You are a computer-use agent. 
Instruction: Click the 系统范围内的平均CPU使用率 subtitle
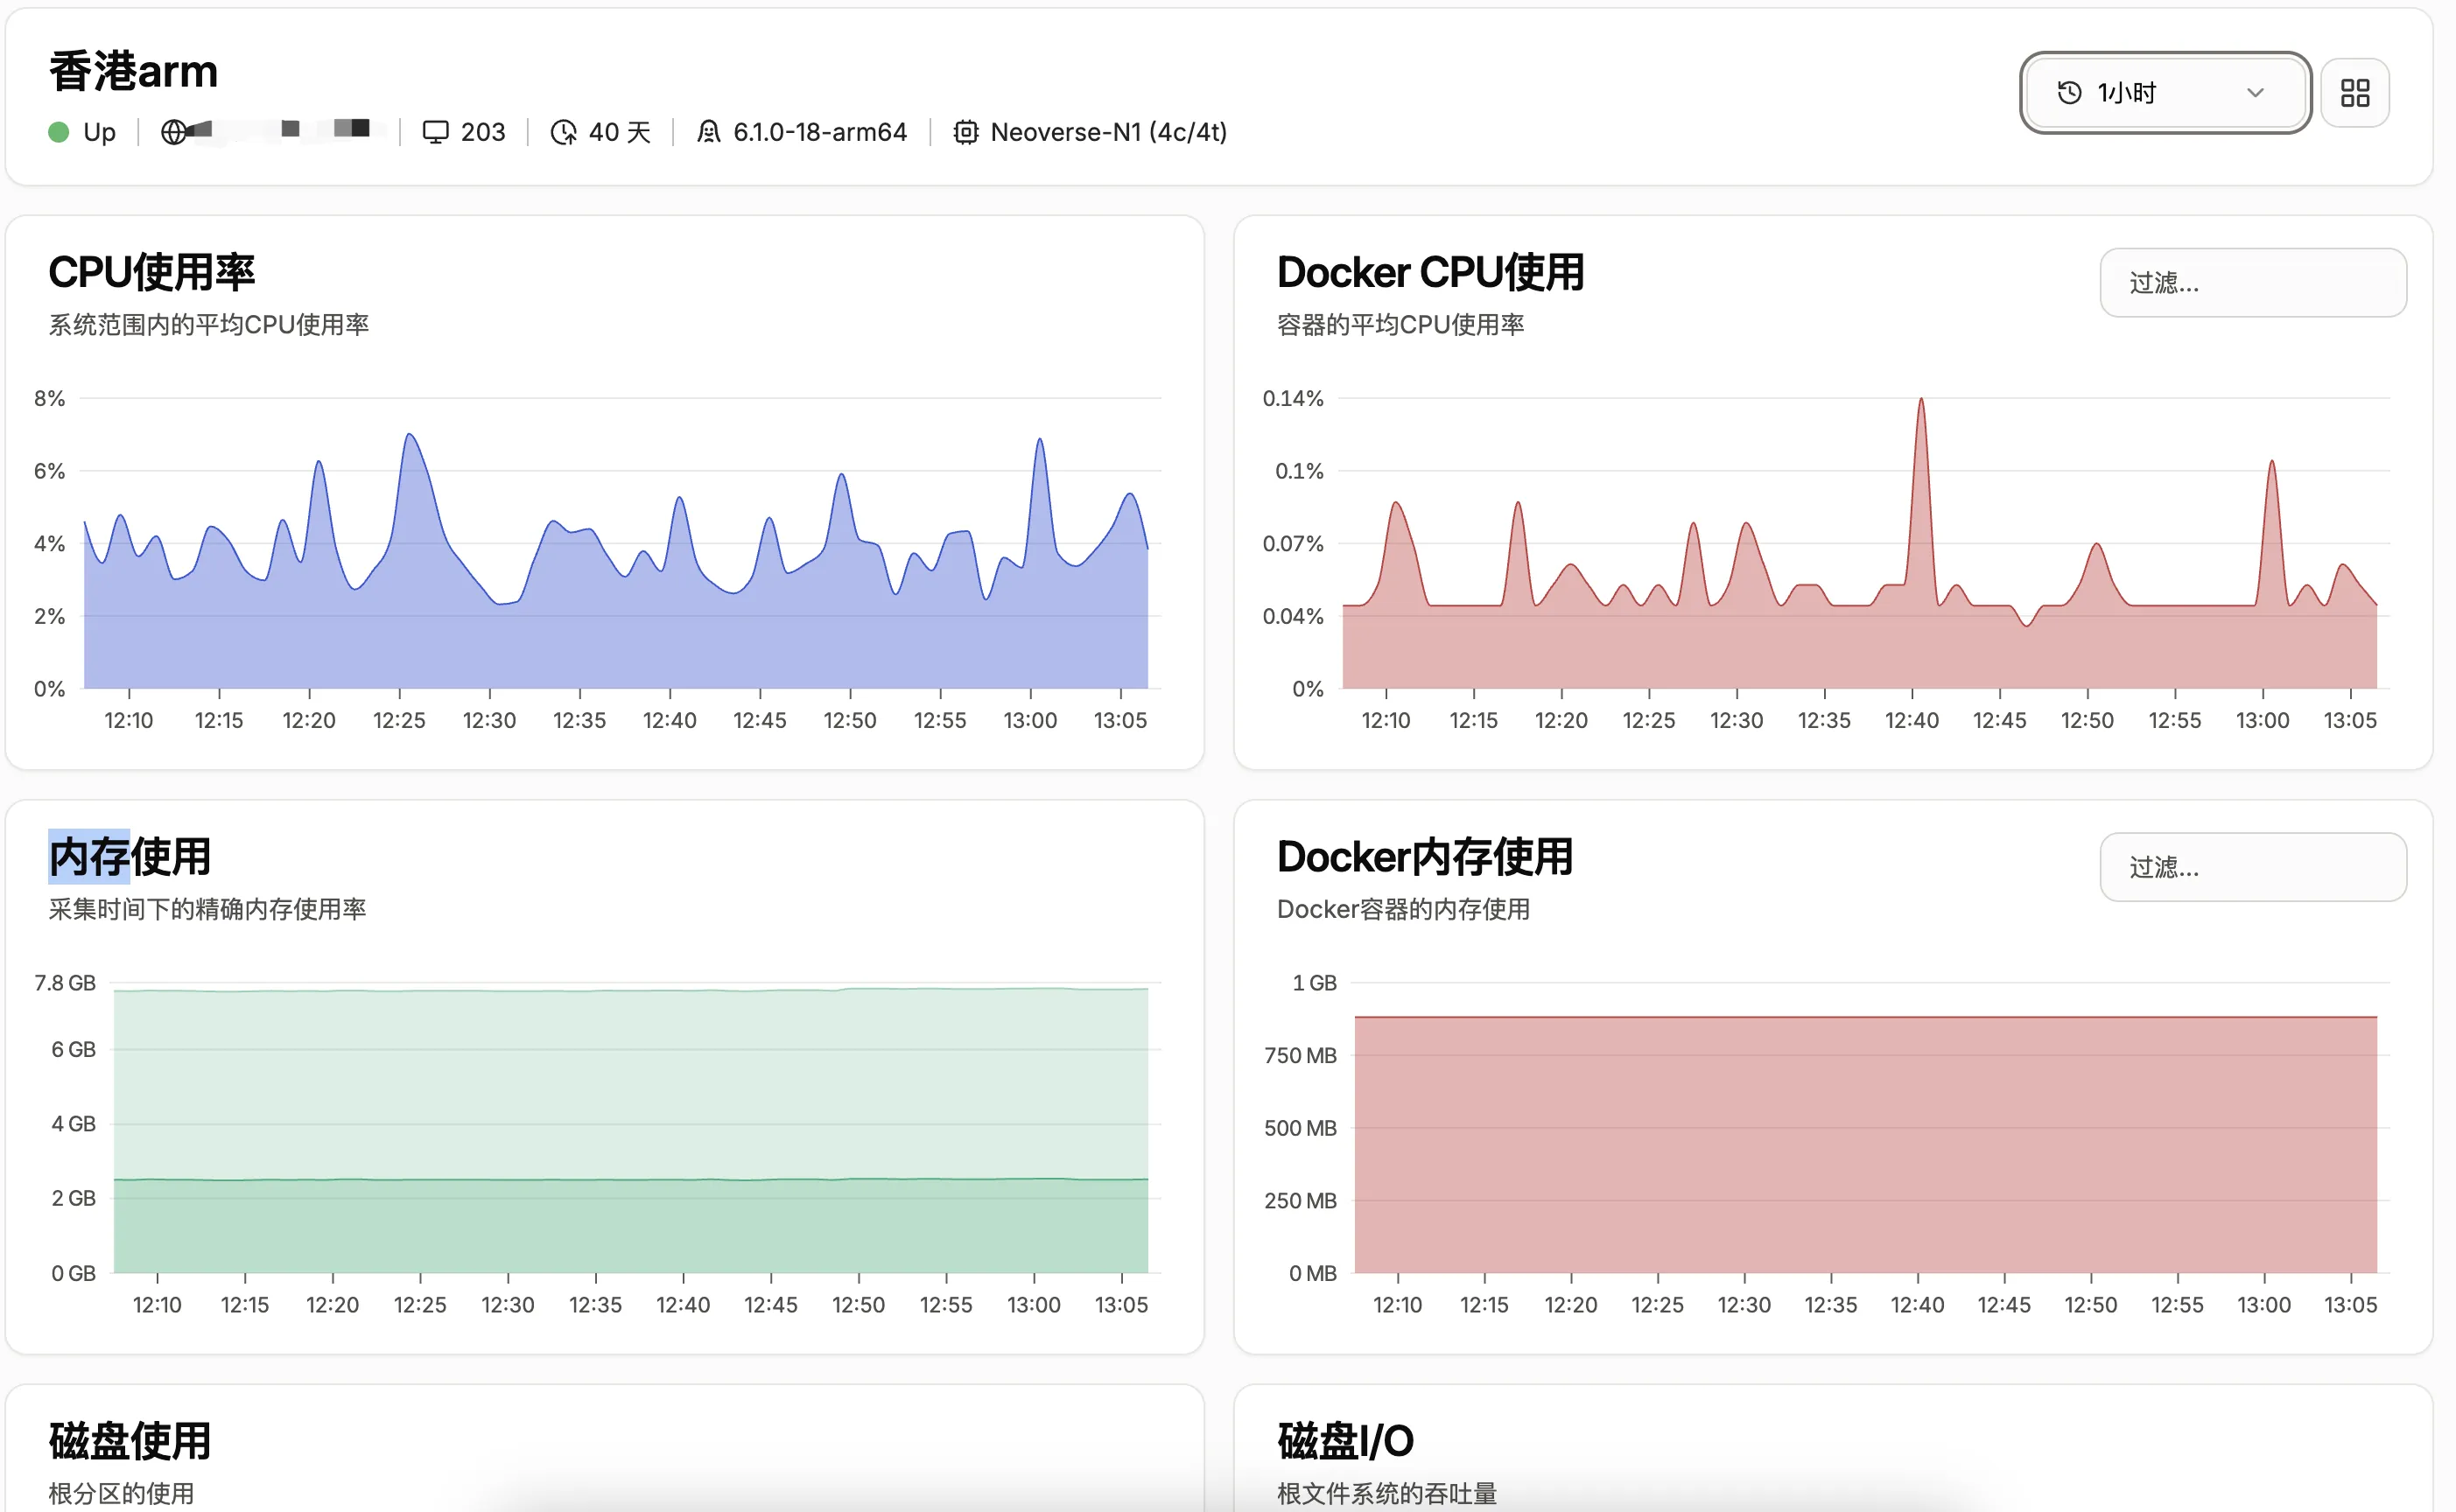pyautogui.click(x=209, y=325)
